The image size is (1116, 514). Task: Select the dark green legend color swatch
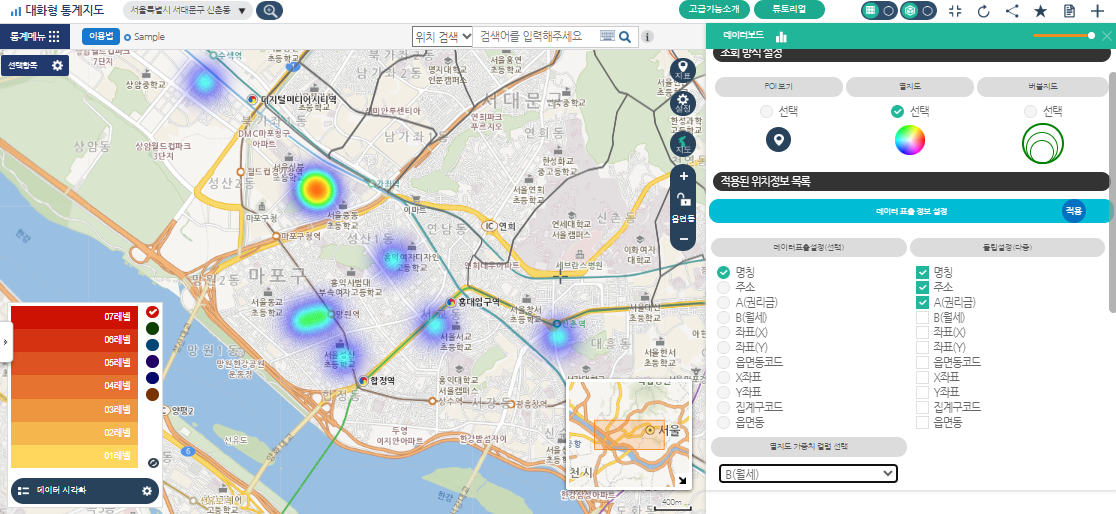point(152,328)
